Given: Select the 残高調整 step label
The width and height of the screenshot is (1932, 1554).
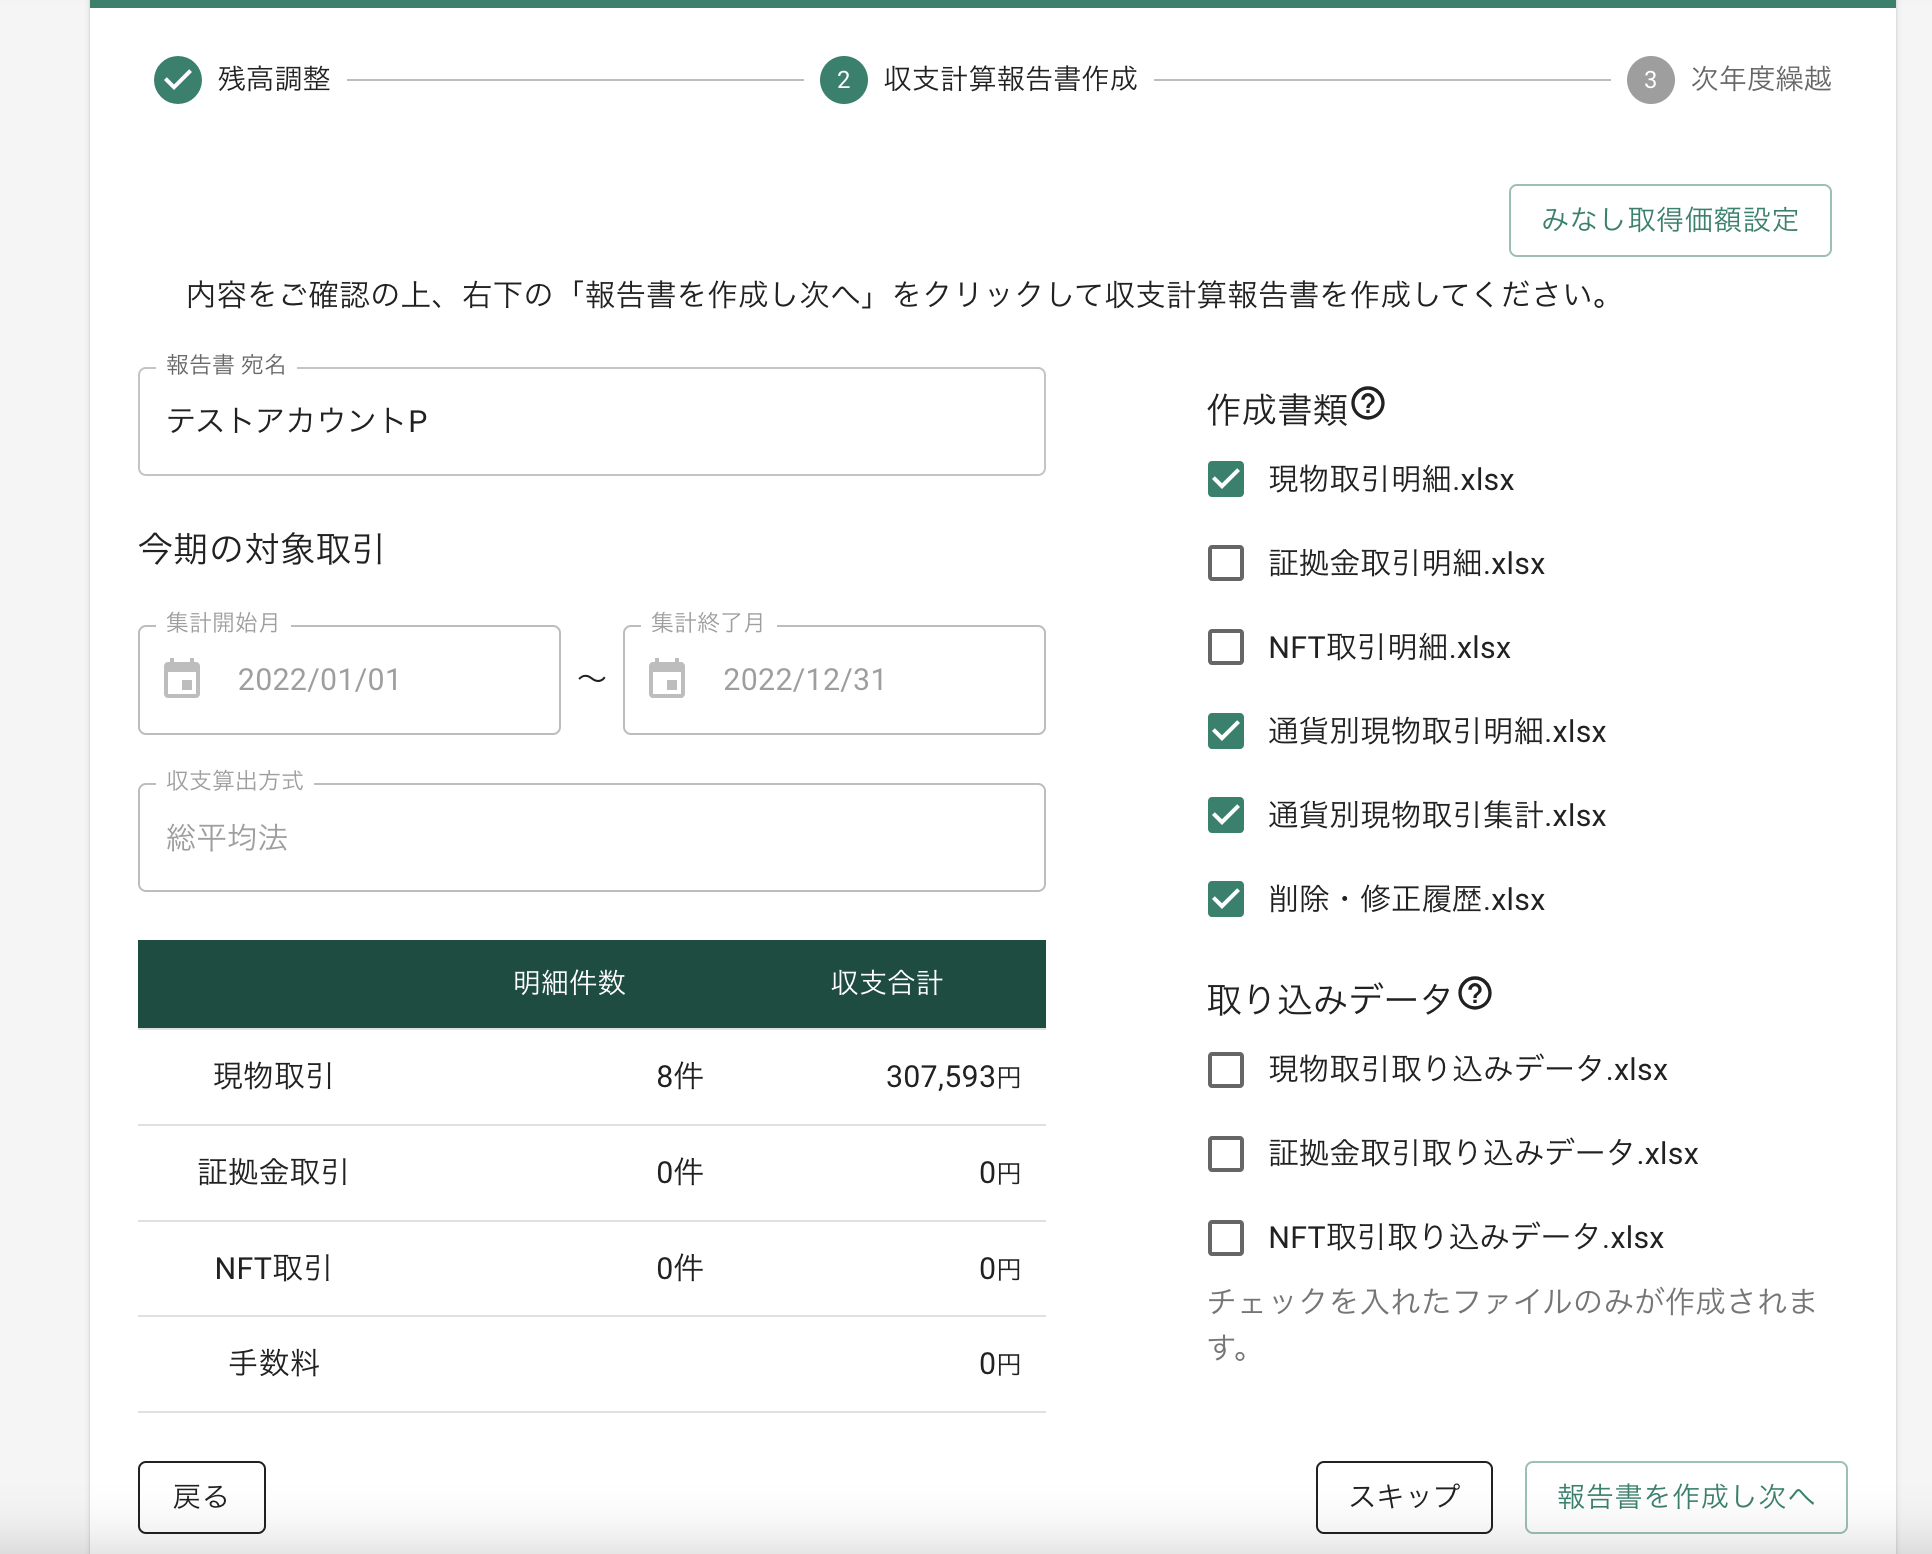Looking at the screenshot, I should (x=271, y=80).
